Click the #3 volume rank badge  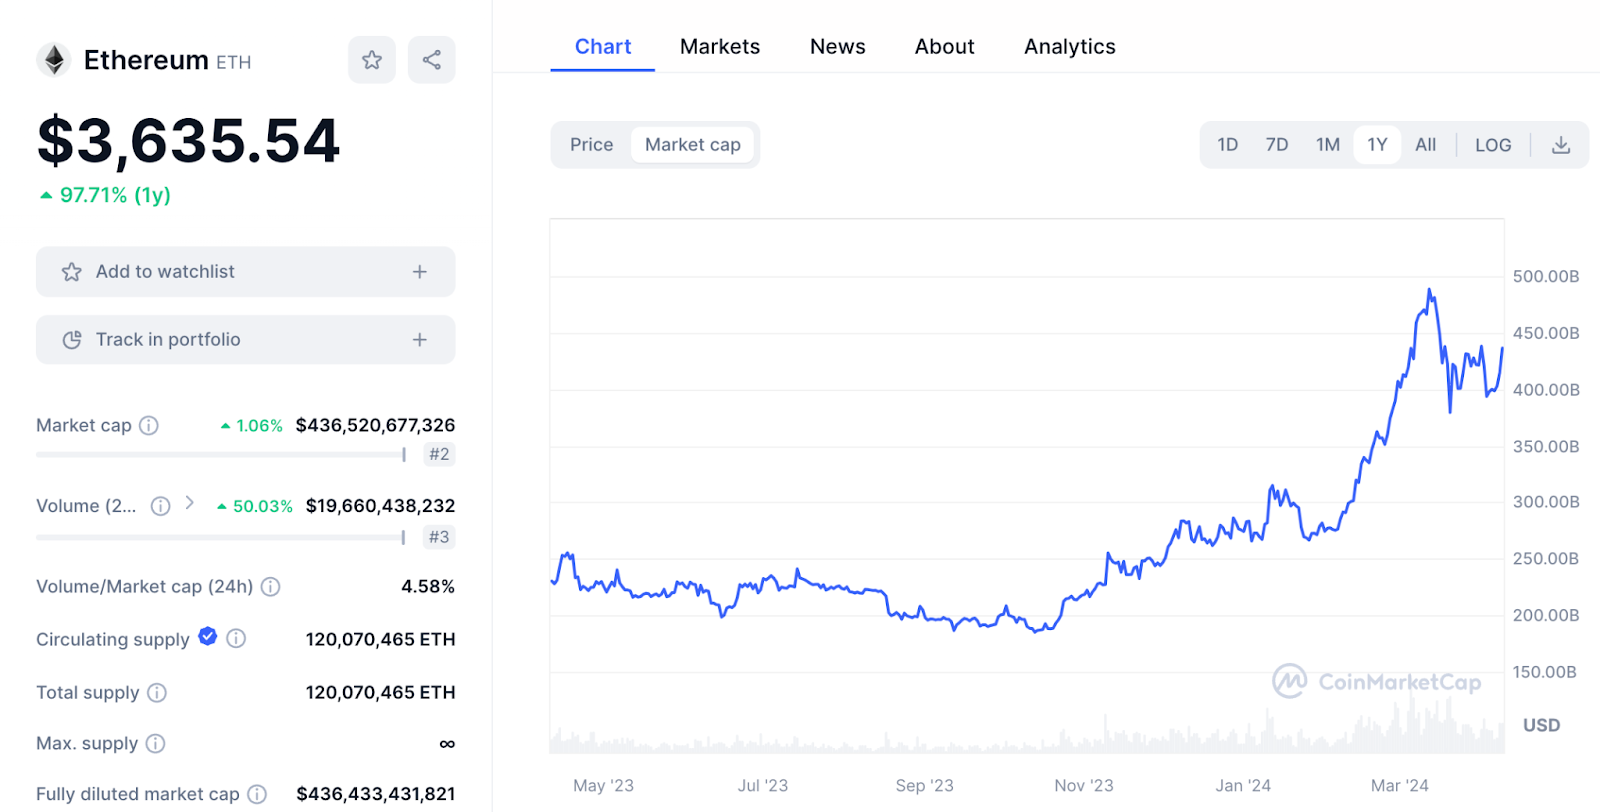pos(439,537)
